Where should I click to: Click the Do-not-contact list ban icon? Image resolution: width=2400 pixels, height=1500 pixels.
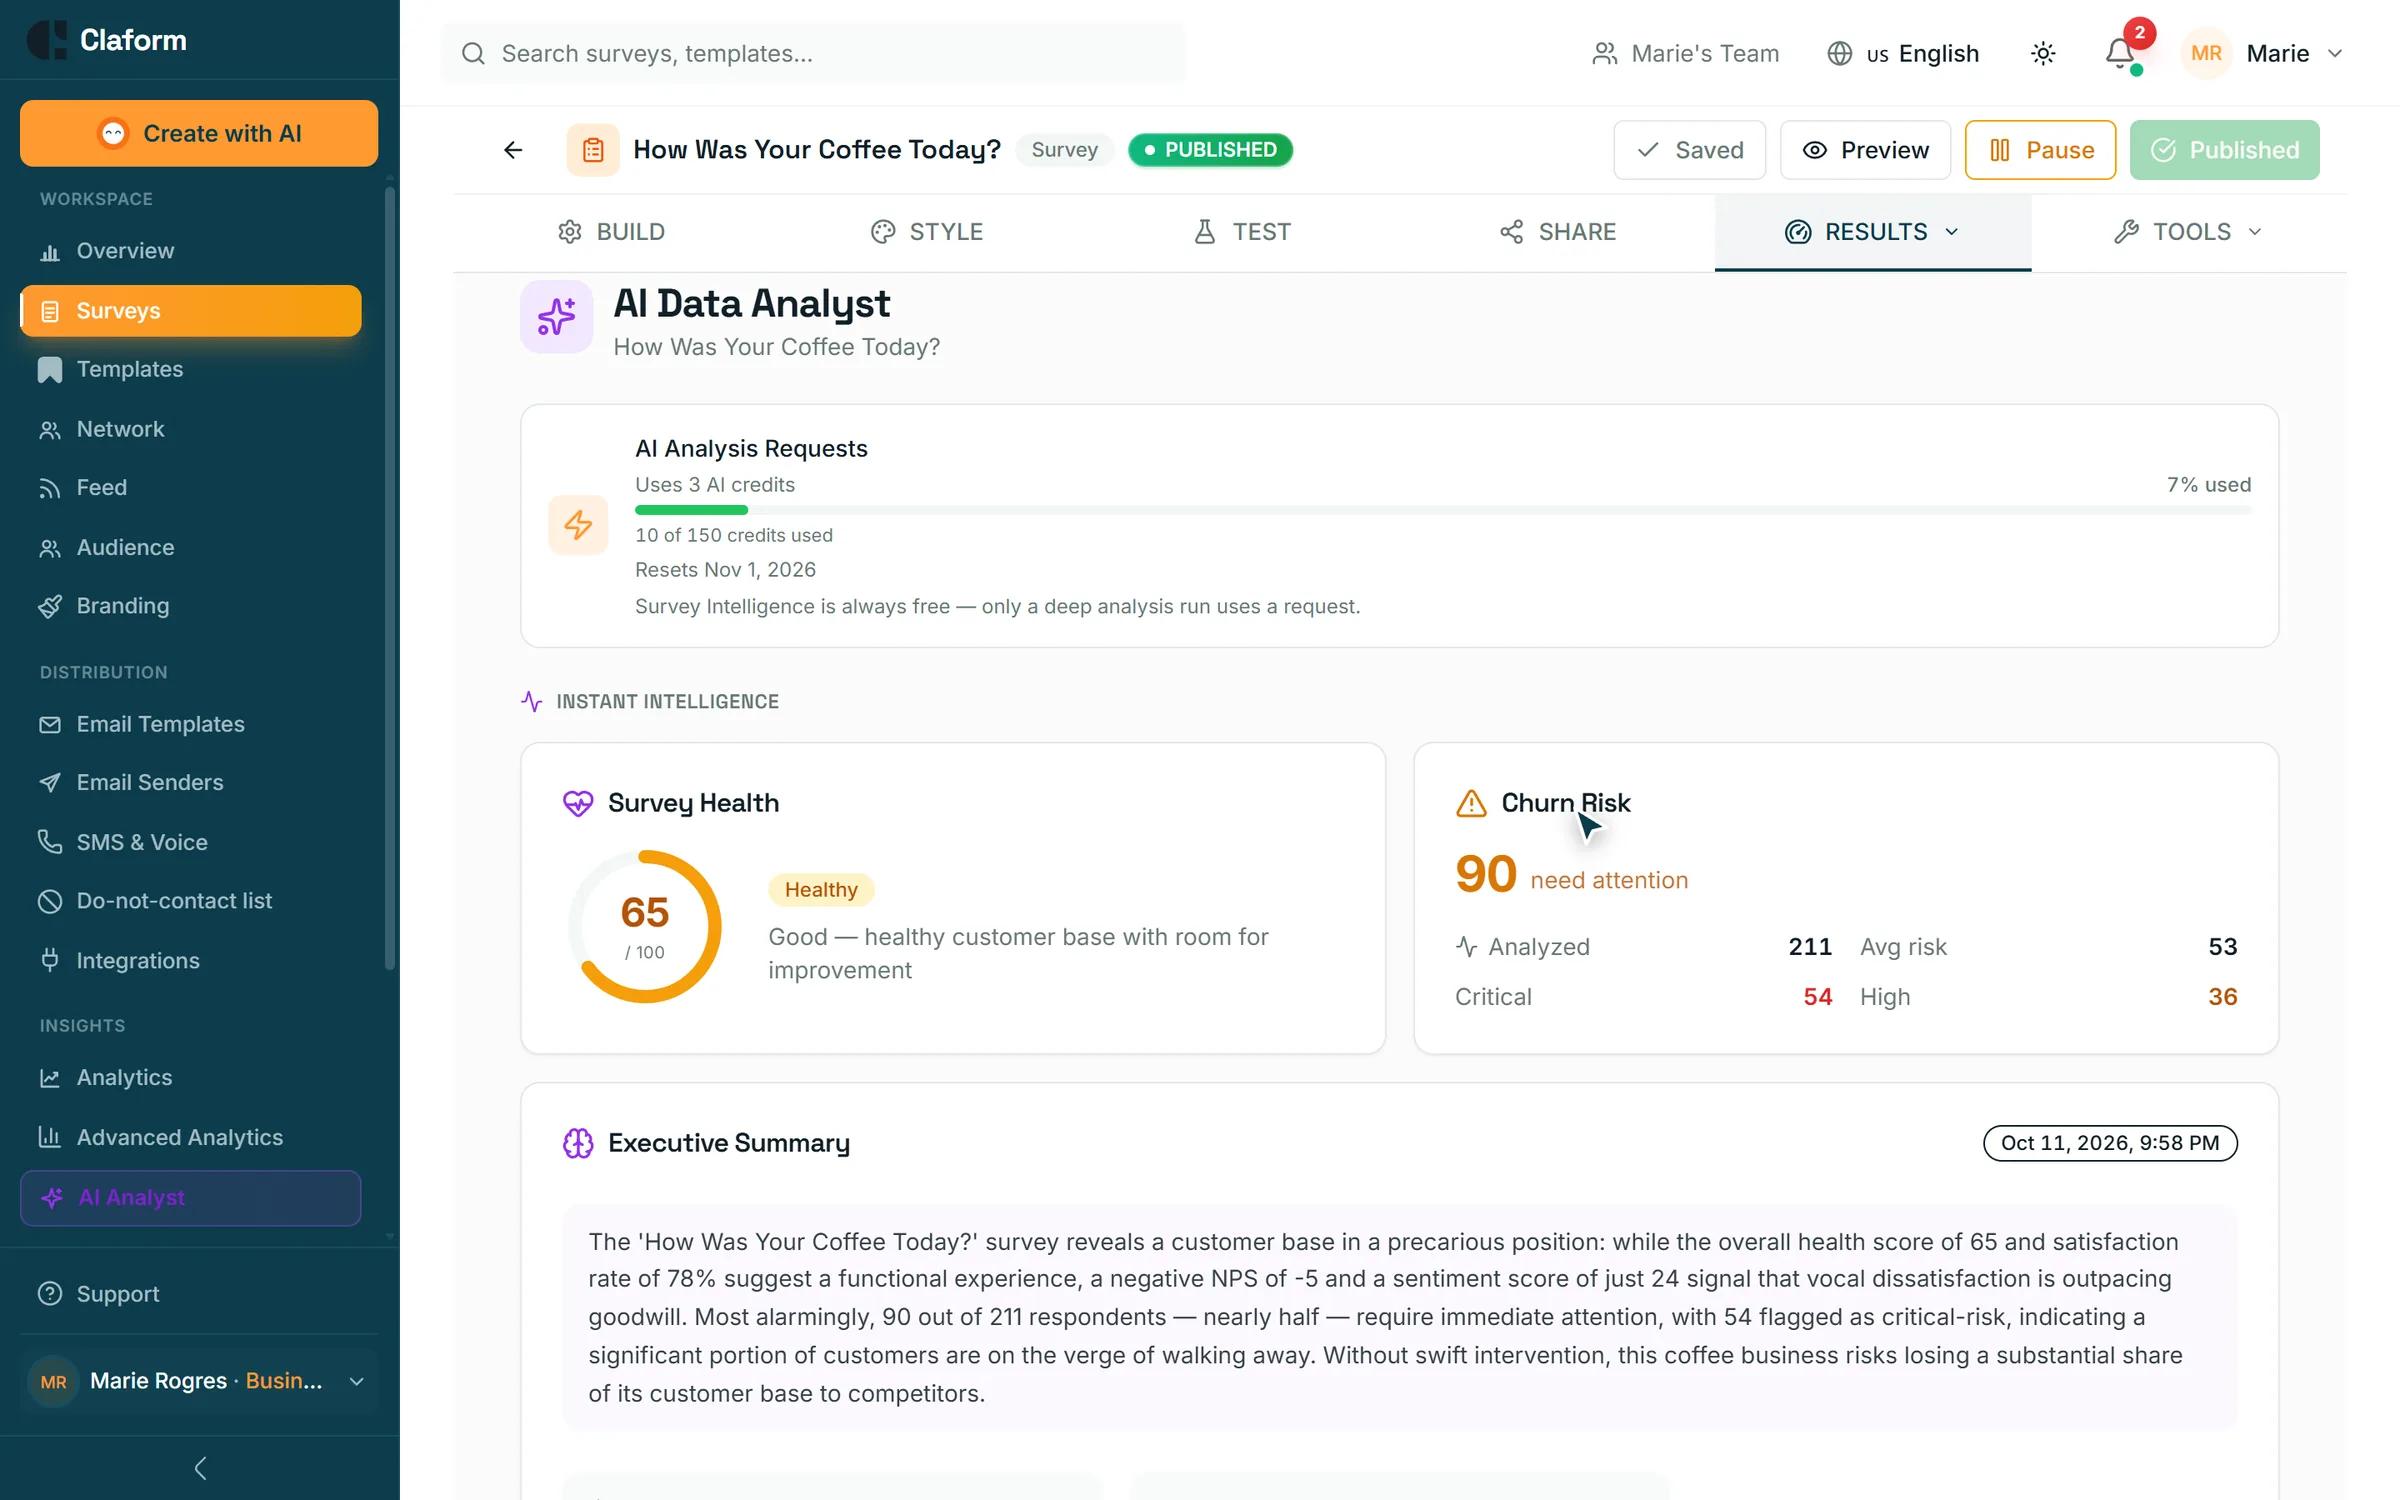(50, 901)
